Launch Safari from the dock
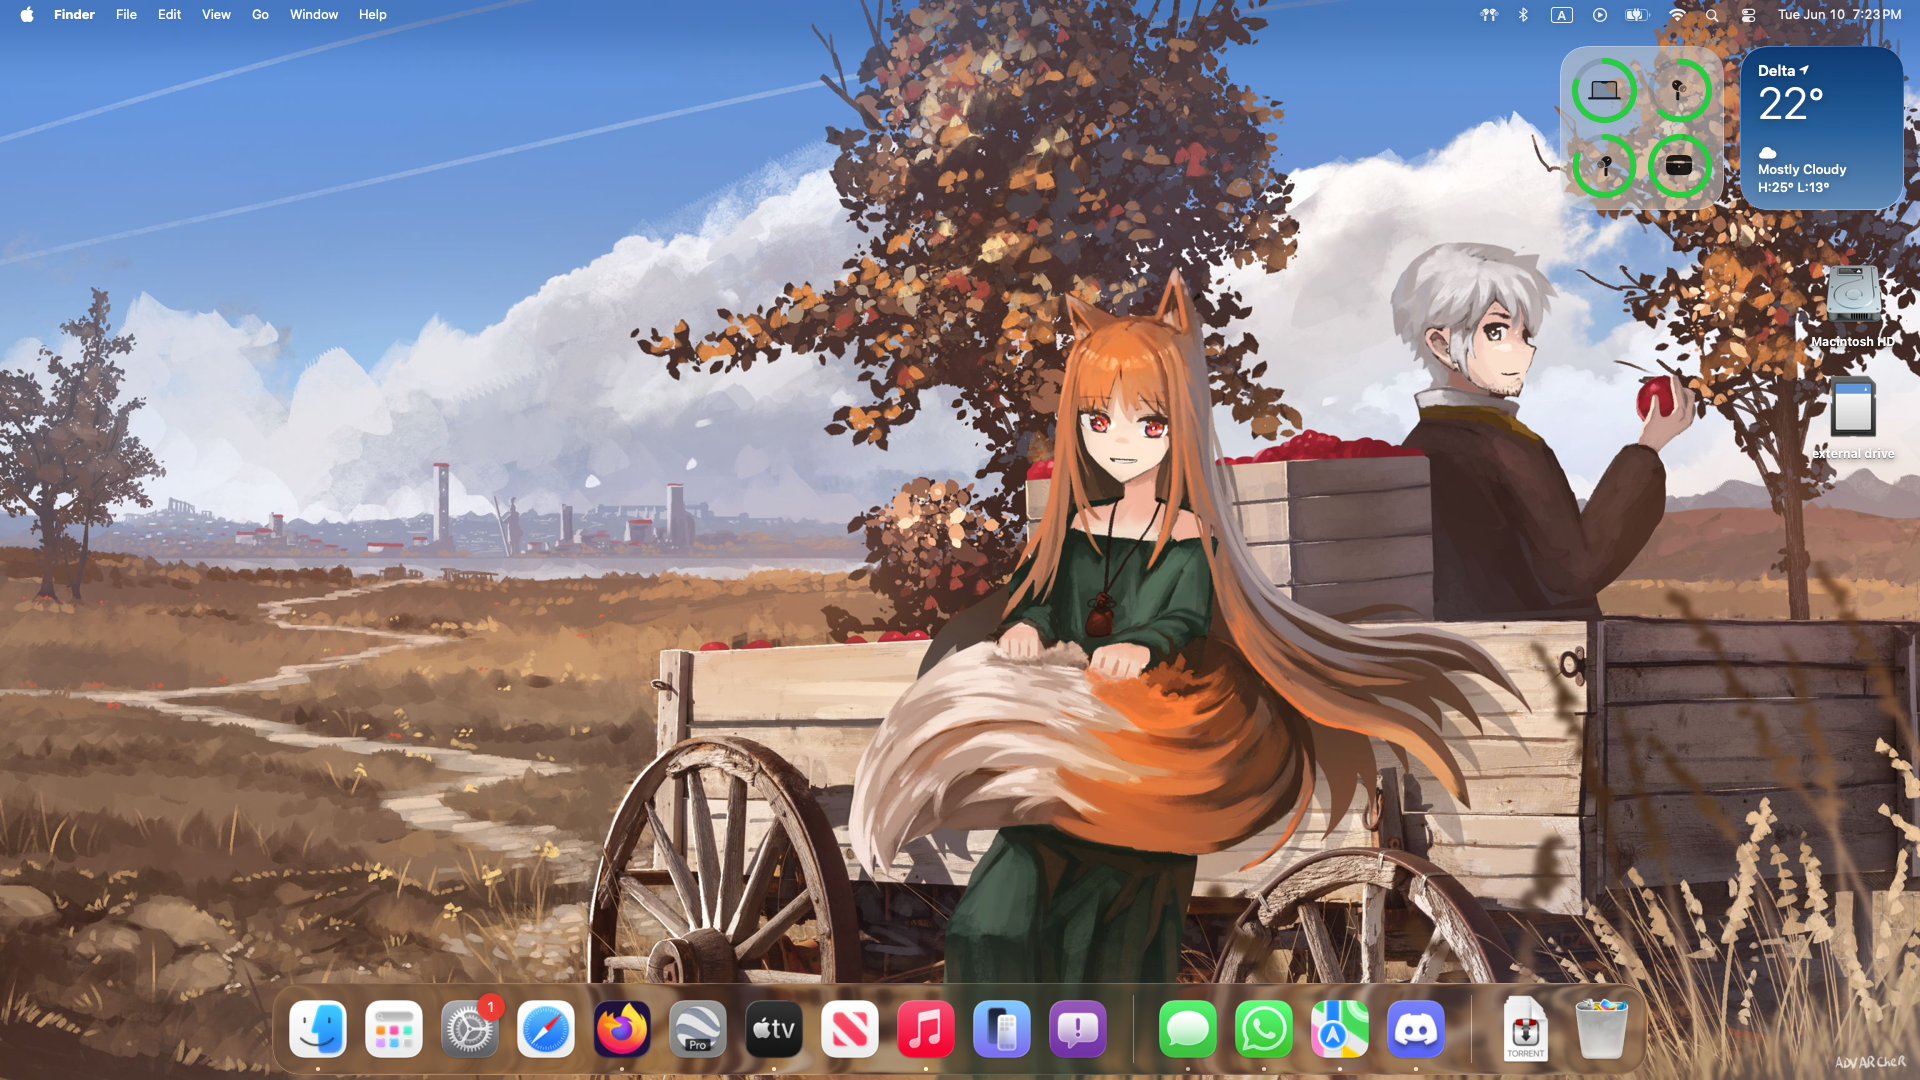The image size is (1920, 1080). coord(546,1029)
